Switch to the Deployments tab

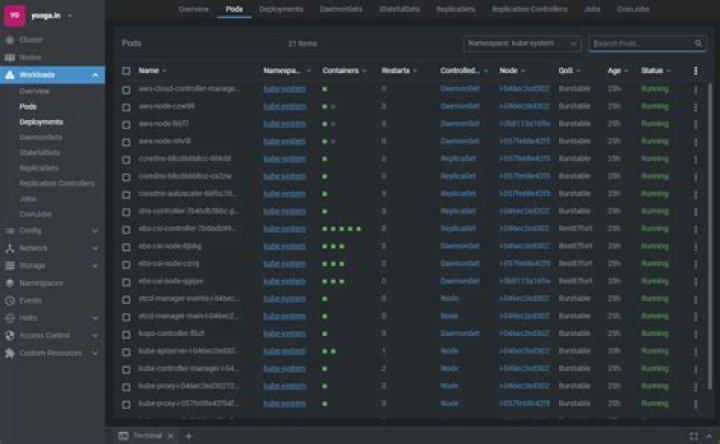pos(281,9)
